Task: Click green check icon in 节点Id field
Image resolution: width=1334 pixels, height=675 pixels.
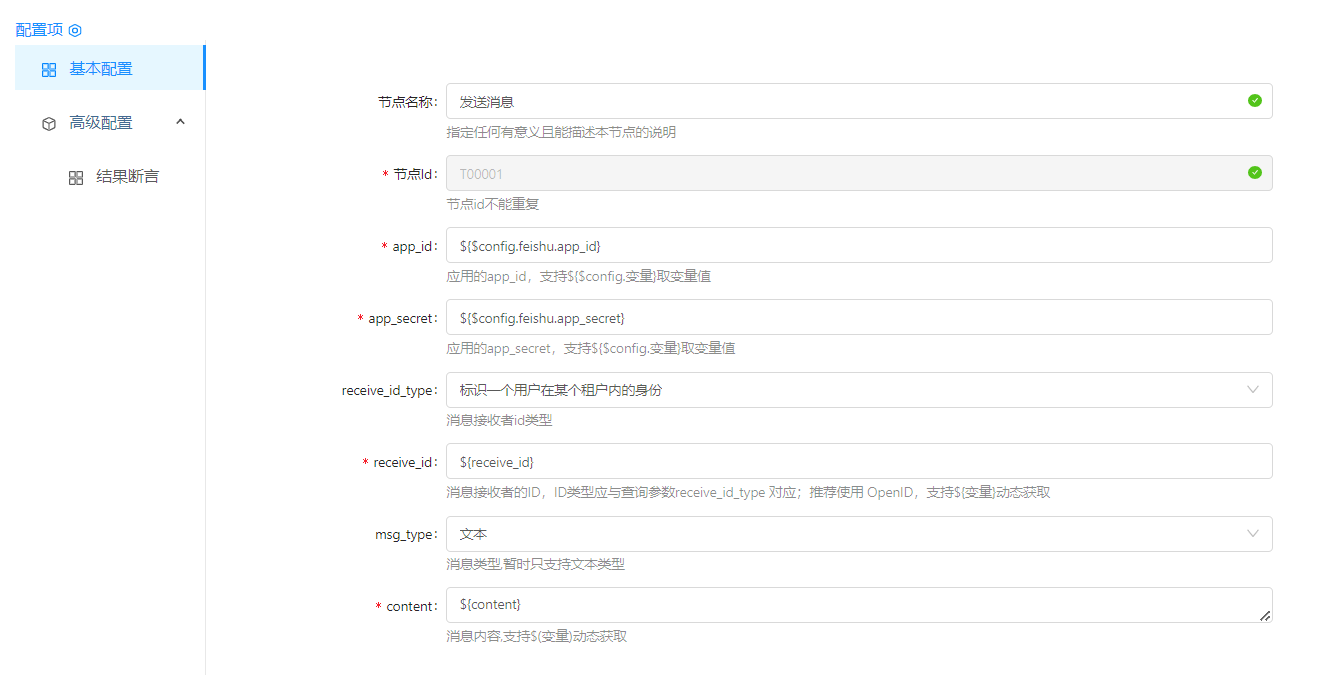Action: pyautogui.click(x=1254, y=173)
